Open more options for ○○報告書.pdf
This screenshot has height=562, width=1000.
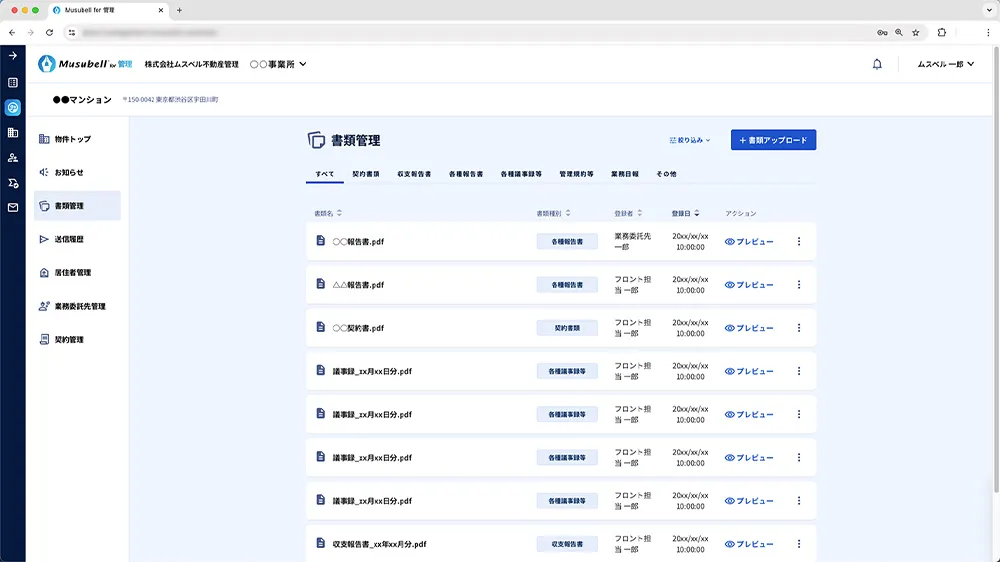798,241
